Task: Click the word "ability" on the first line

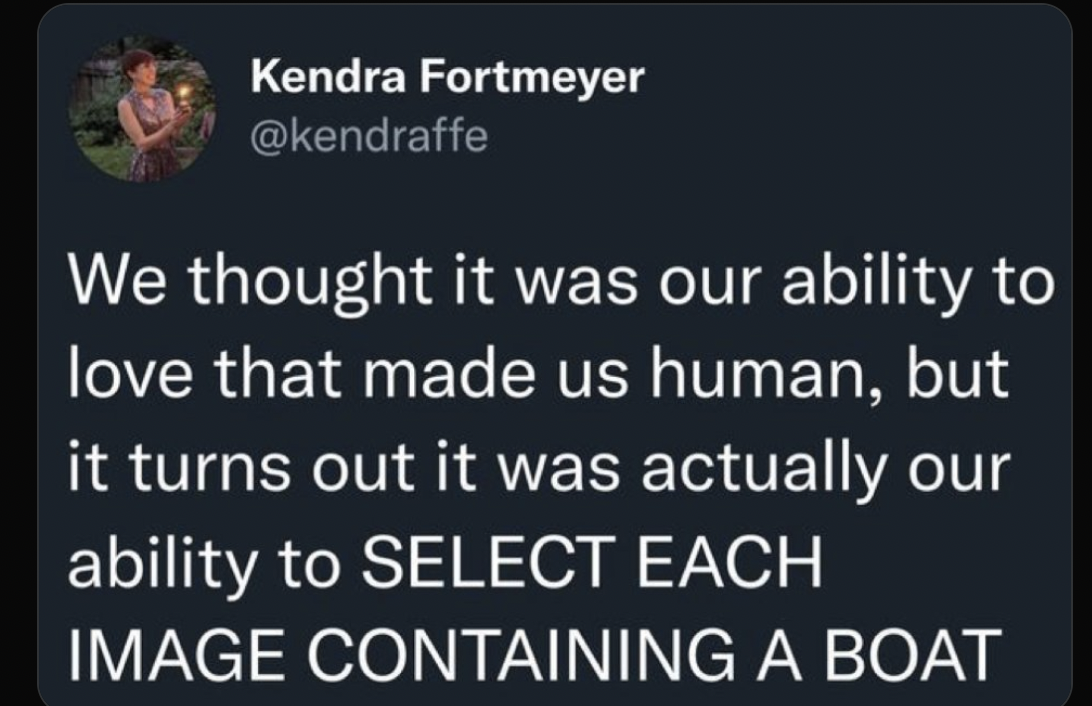Action: (x=873, y=282)
